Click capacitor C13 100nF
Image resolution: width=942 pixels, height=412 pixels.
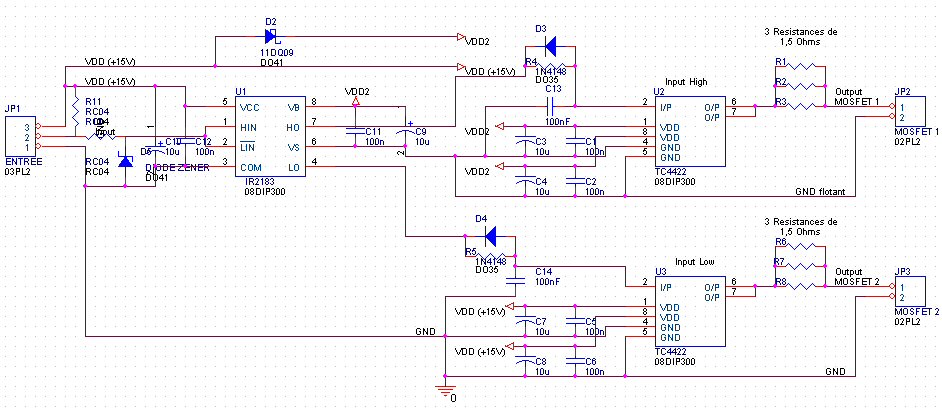point(550,107)
